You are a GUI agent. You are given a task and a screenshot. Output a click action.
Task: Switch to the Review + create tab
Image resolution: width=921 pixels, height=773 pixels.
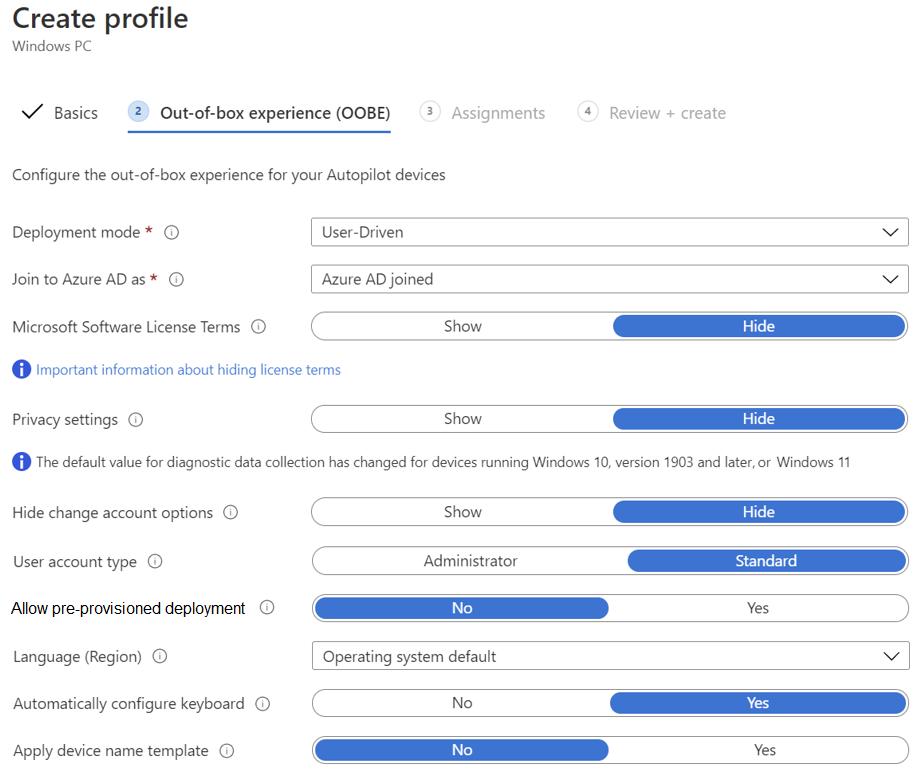(x=667, y=113)
